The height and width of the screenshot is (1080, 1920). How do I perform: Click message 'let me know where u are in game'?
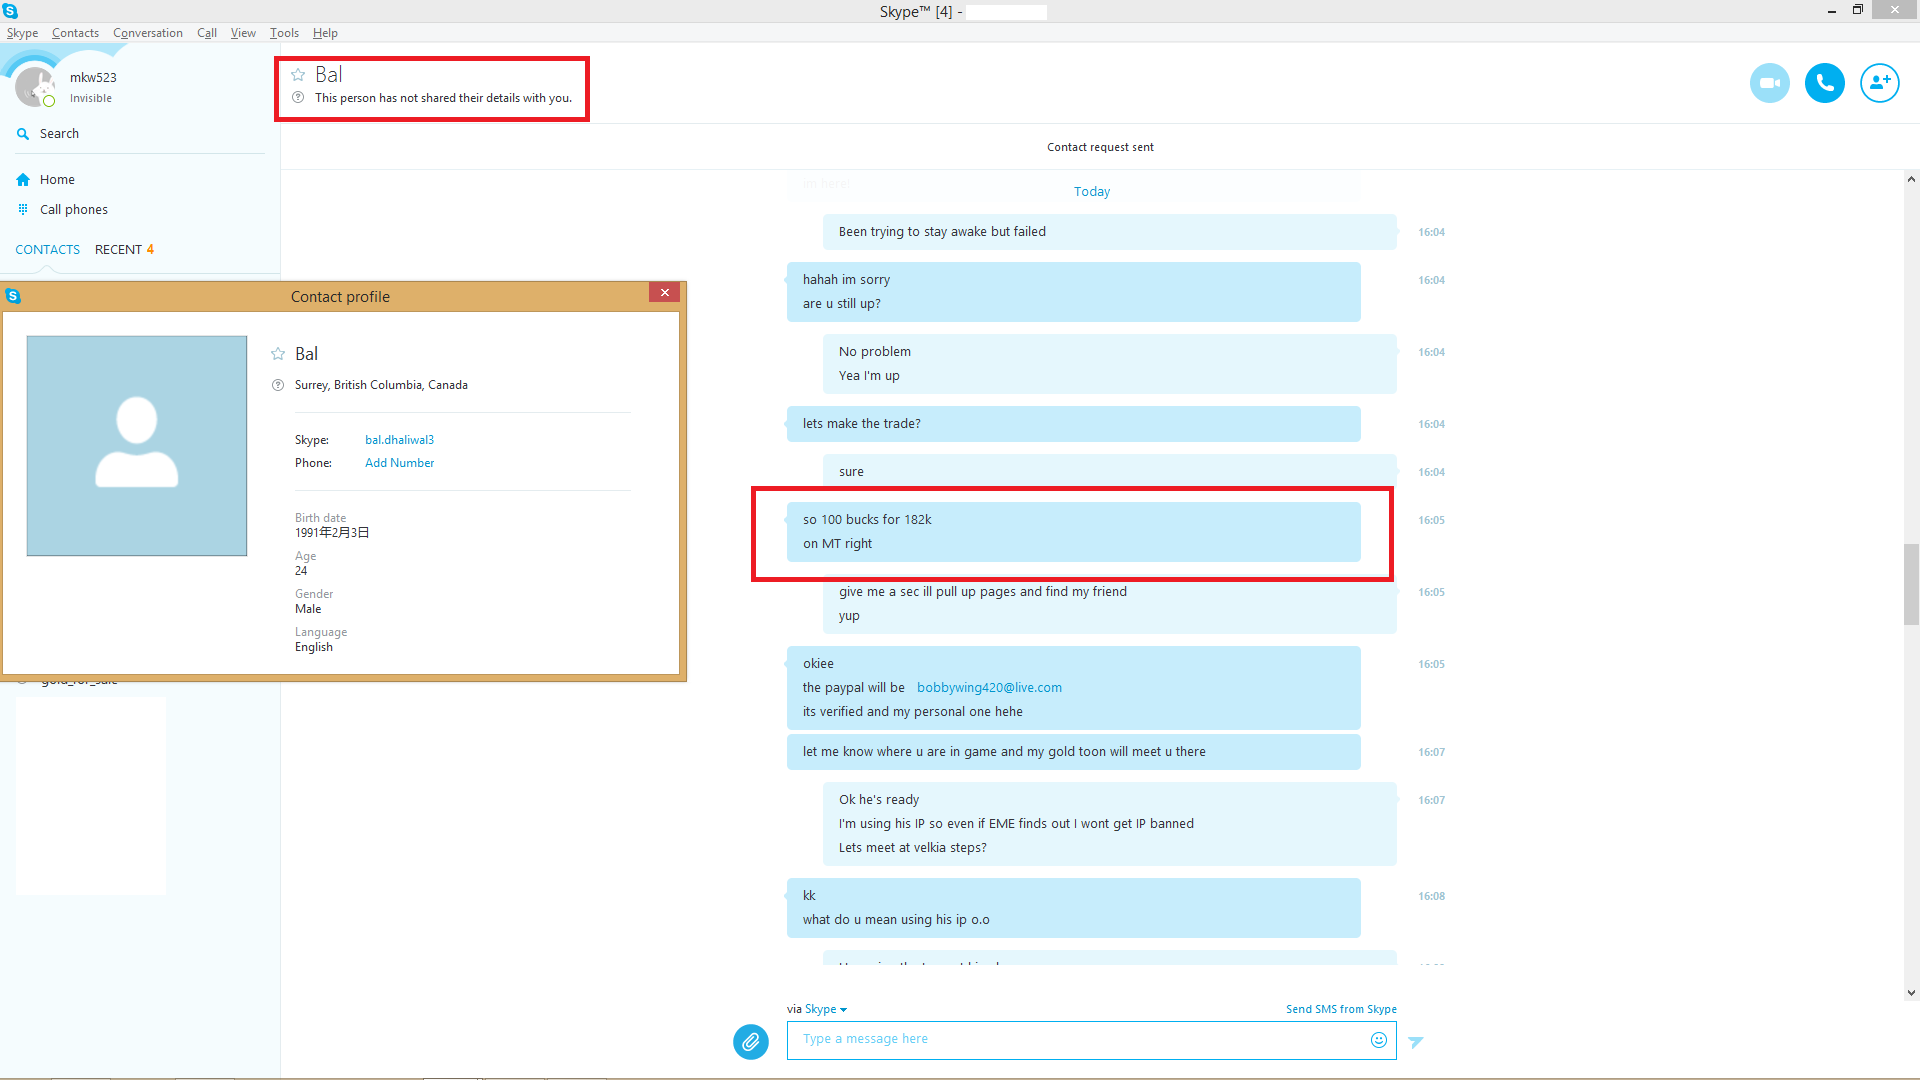click(x=1004, y=752)
